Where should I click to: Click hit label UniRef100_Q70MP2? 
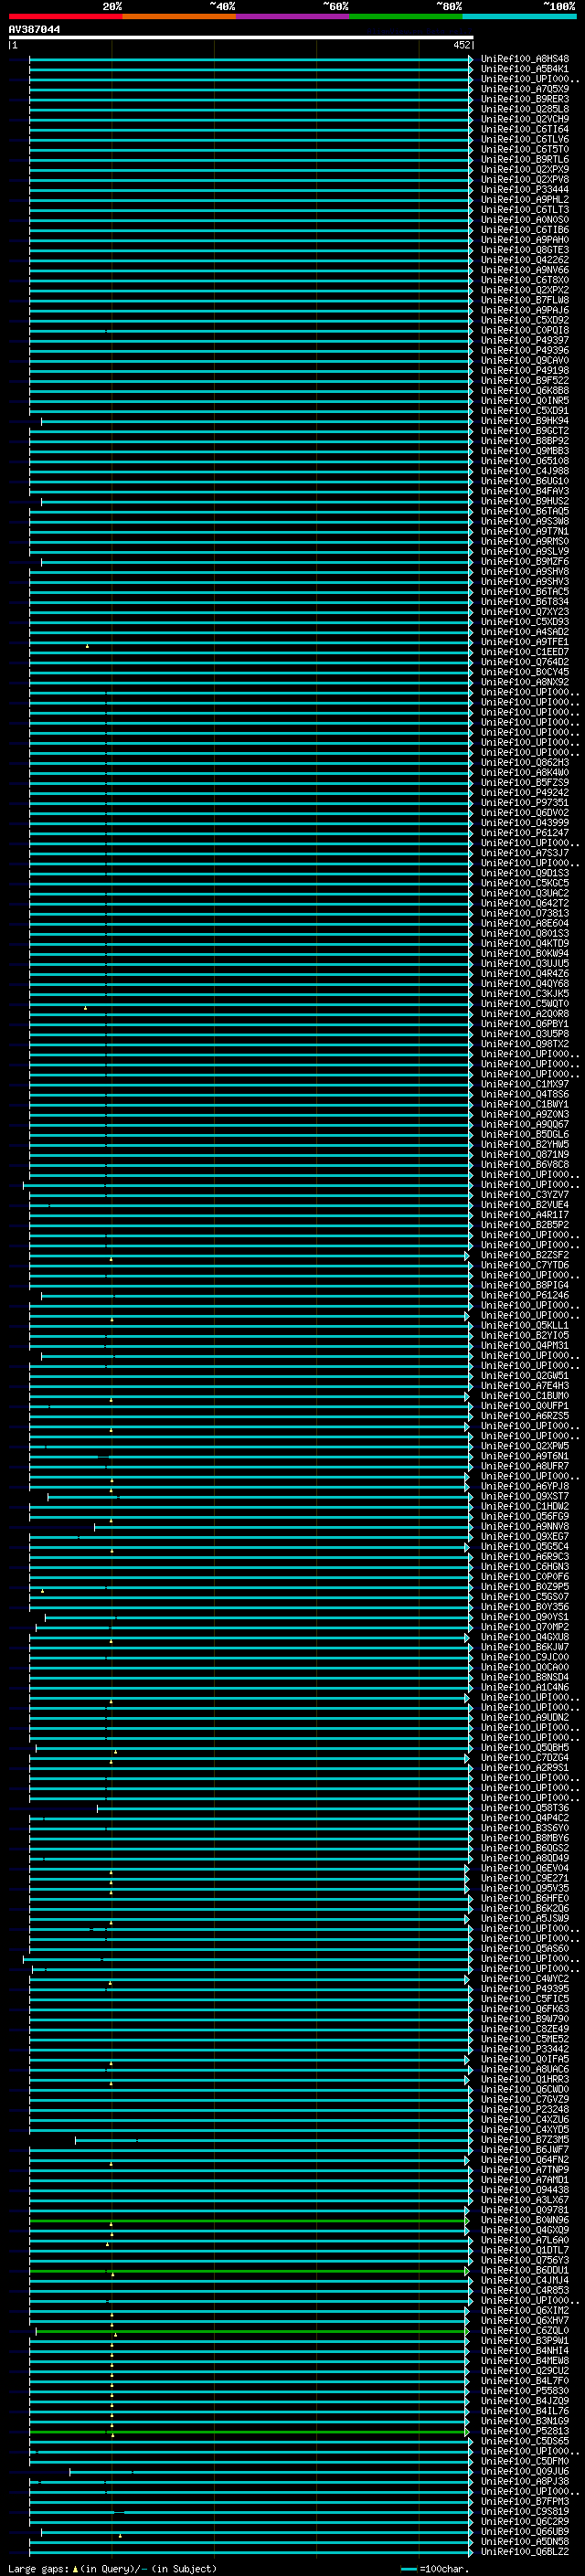click(x=525, y=1627)
